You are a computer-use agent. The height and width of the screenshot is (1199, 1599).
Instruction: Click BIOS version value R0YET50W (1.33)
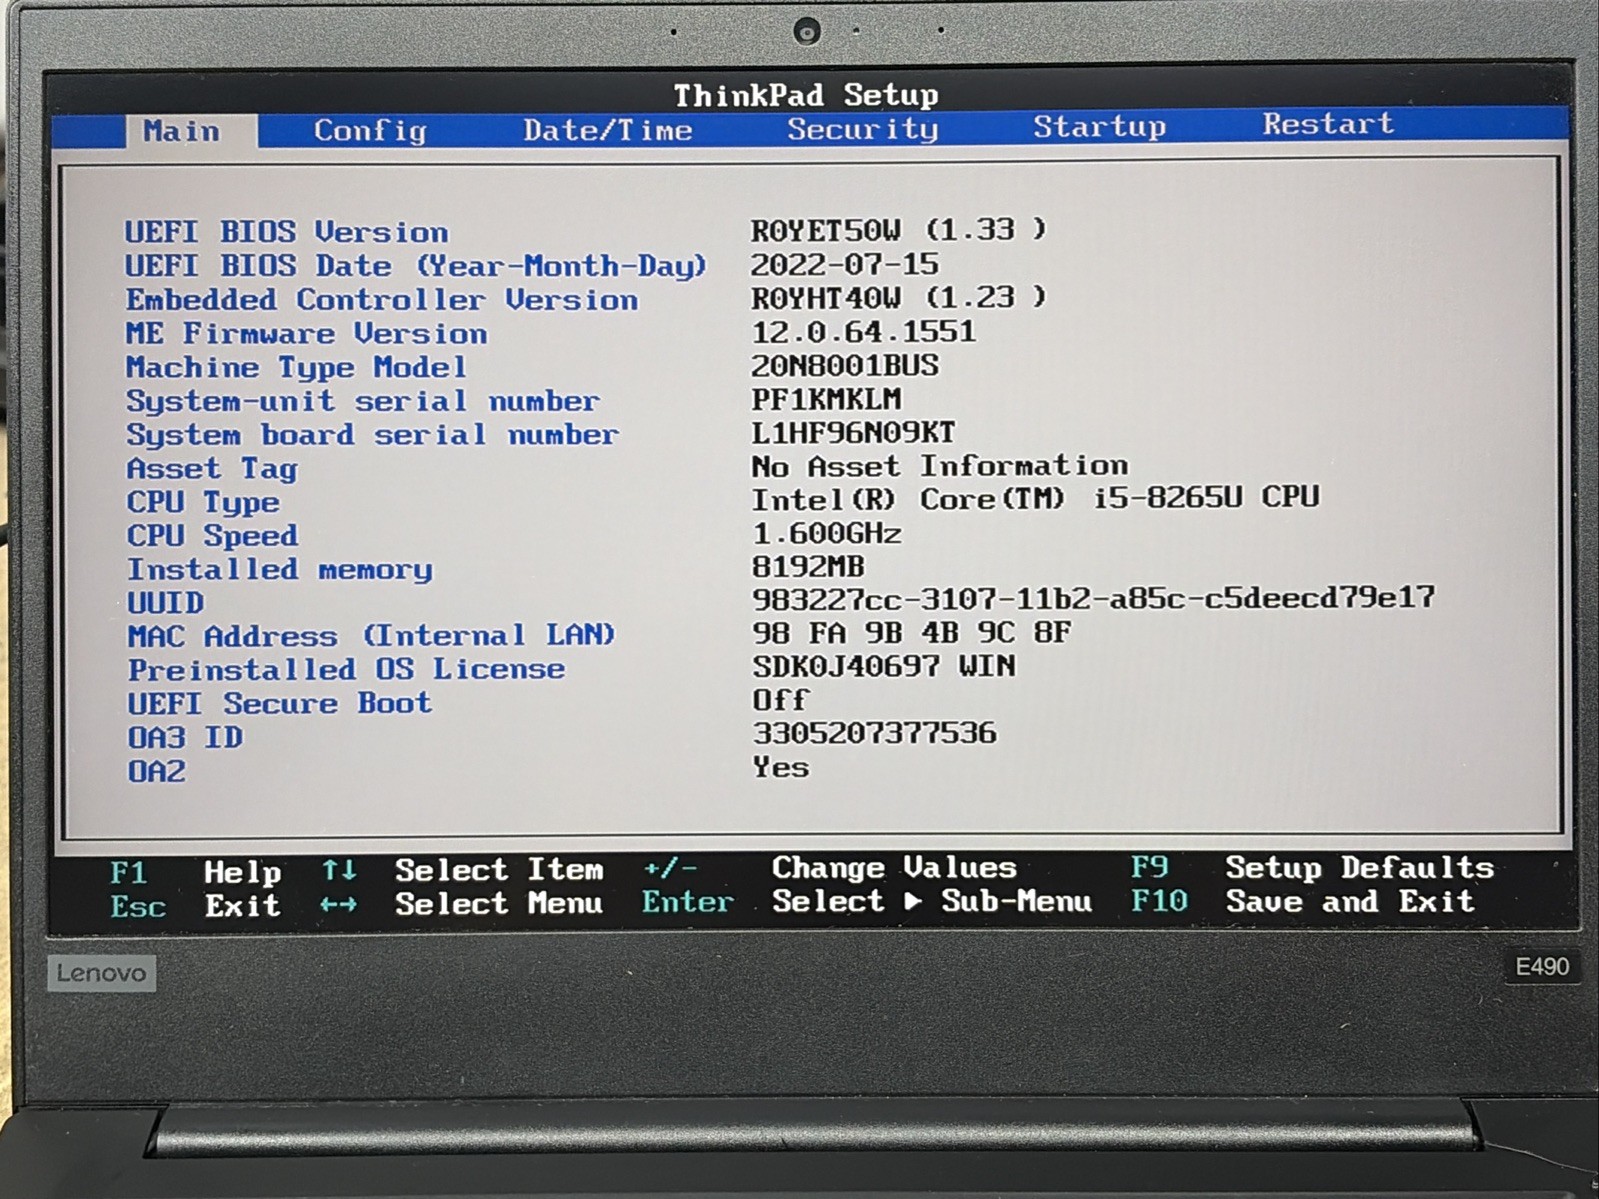898,230
